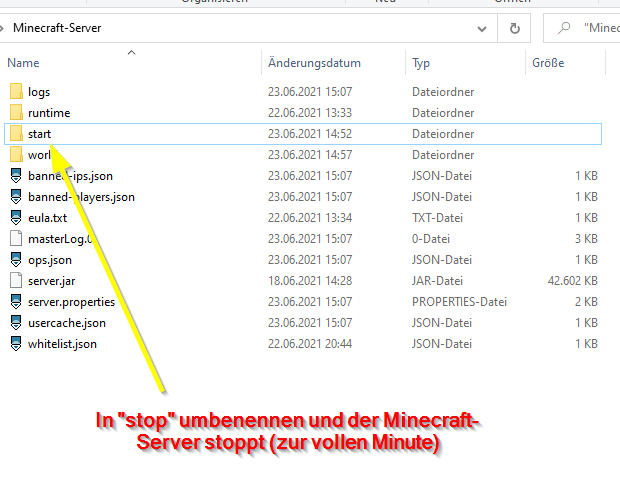This screenshot has width=620, height=490.
Task: Select banned-ips.json file name
Action: (x=70, y=176)
